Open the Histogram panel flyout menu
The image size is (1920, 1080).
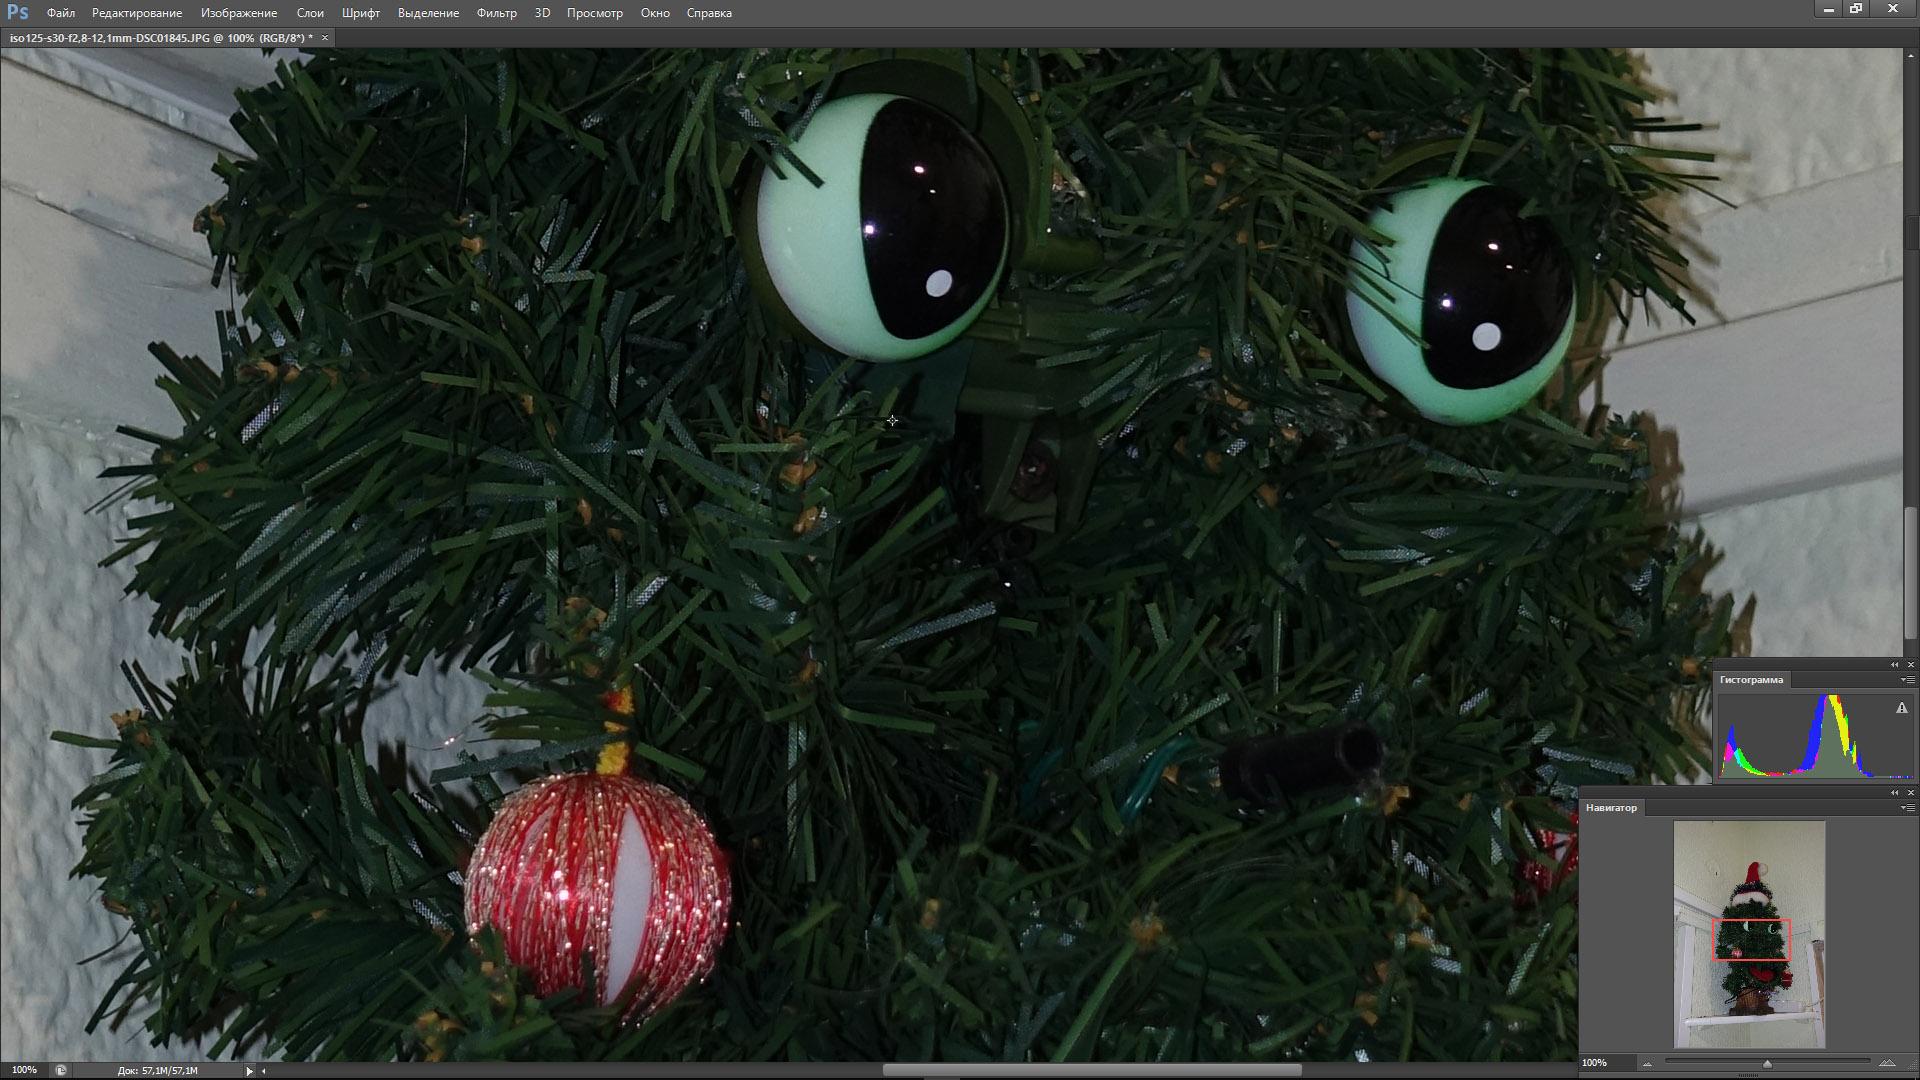tap(1907, 680)
